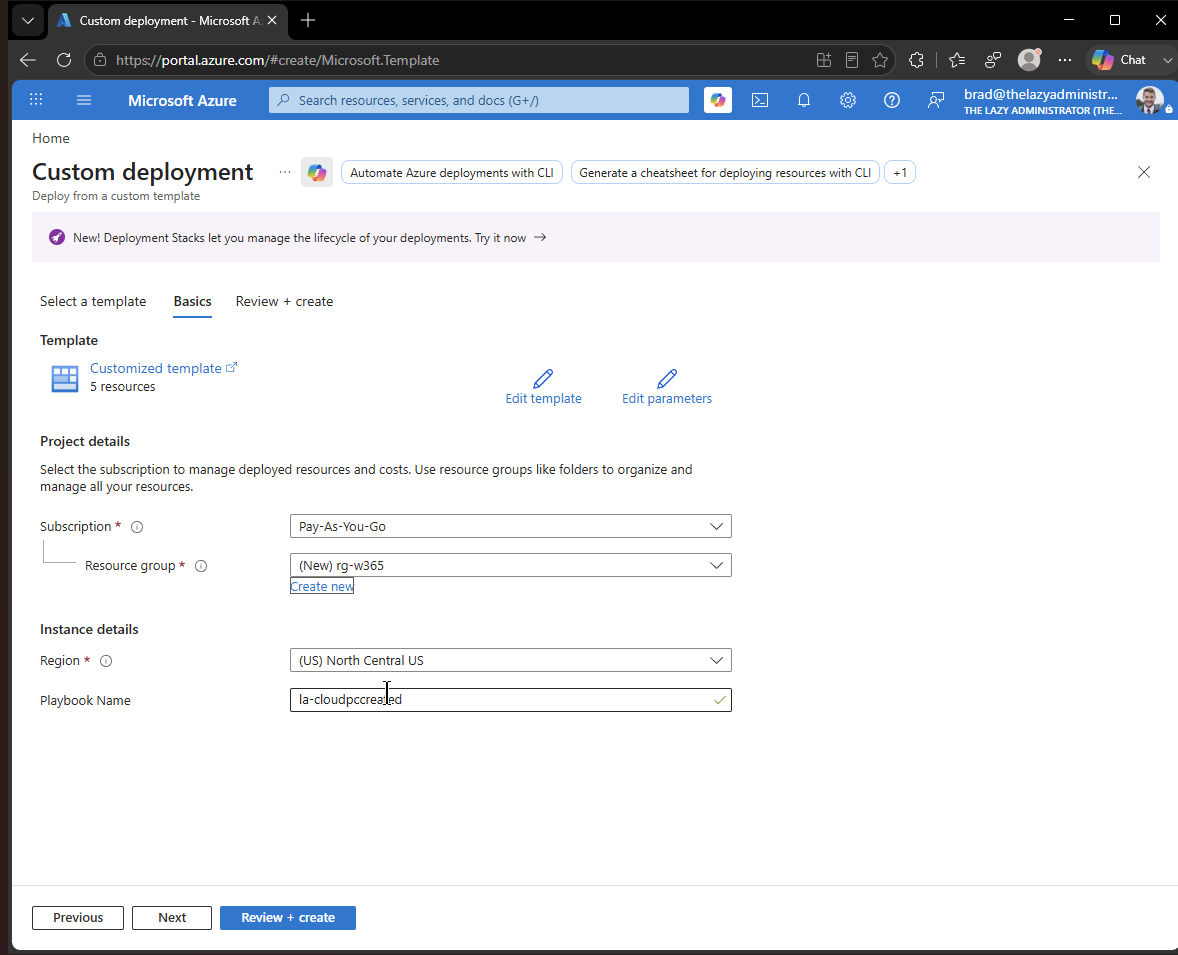Click the Create new resource group link
Screen dimensions: 1178x955
(322, 586)
